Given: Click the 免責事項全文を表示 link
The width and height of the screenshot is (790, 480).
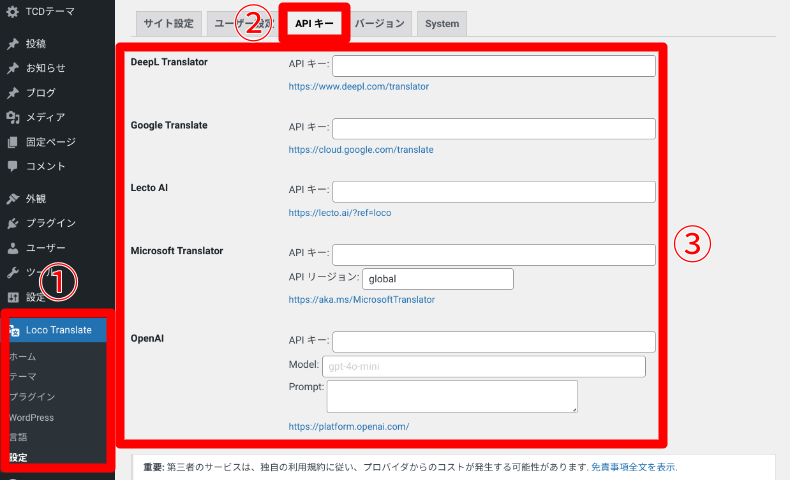Looking at the screenshot, I should pos(633,467).
